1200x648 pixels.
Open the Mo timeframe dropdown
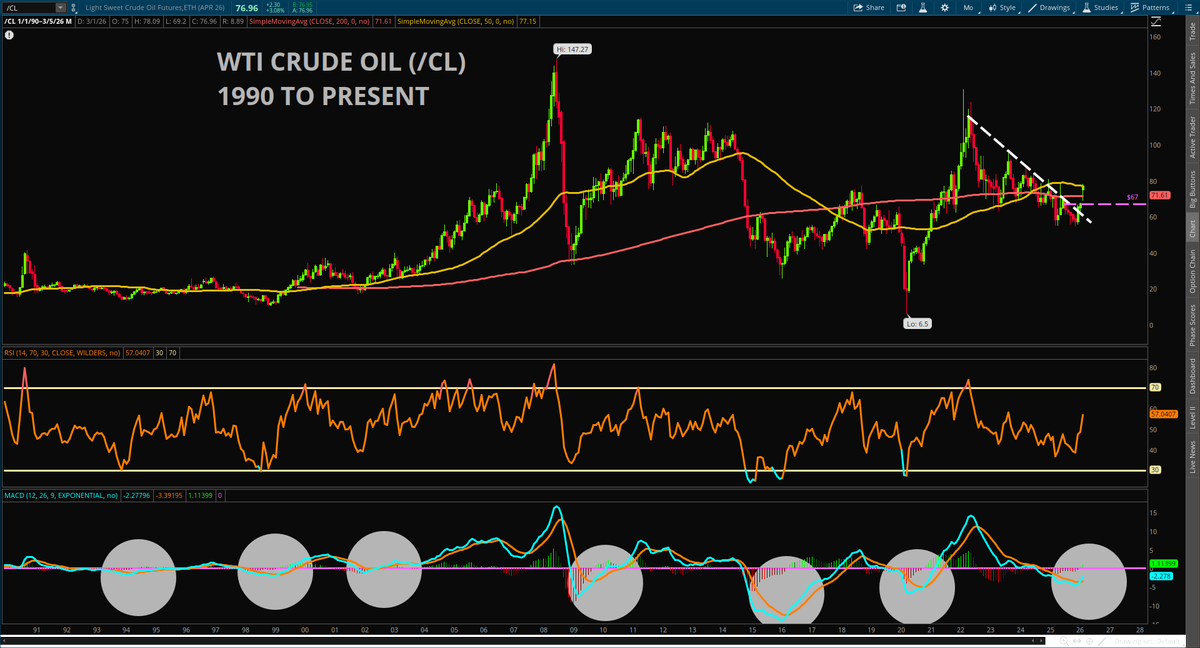click(968, 7)
